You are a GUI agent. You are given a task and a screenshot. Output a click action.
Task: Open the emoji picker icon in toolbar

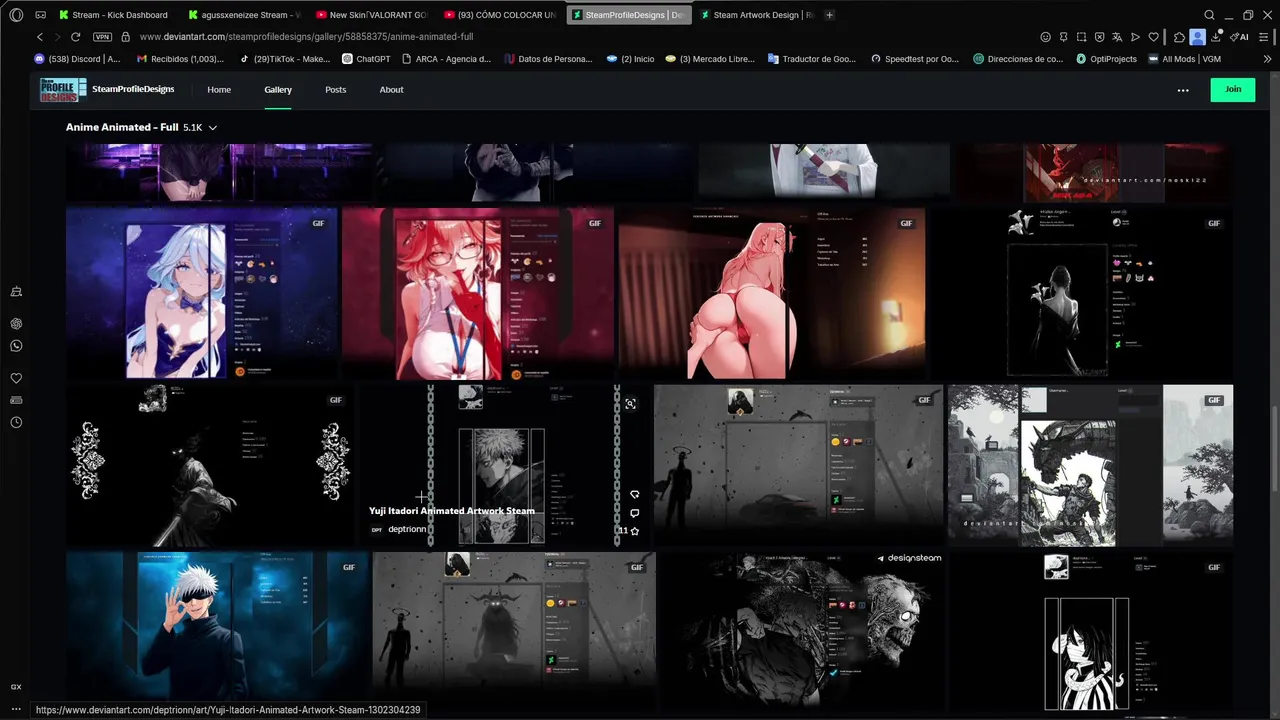pyautogui.click(x=1046, y=37)
